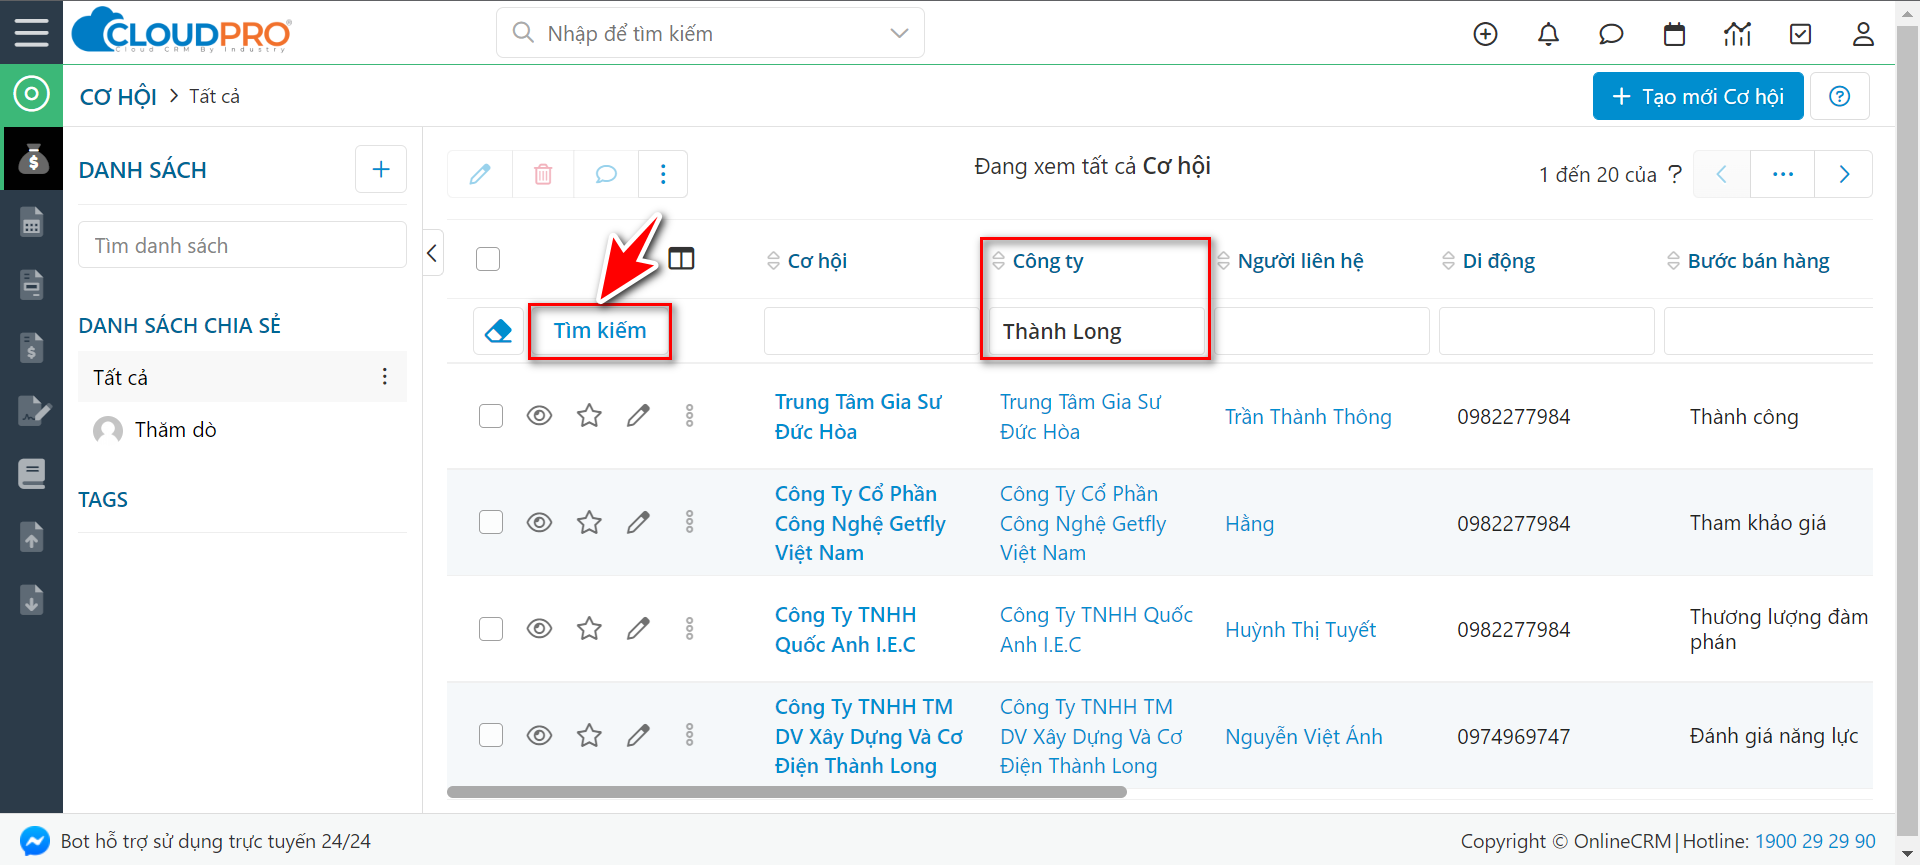Viewport: 1920px width, 865px height.
Task: Edit the Getfly row with pencil icon
Action: pos(638,522)
